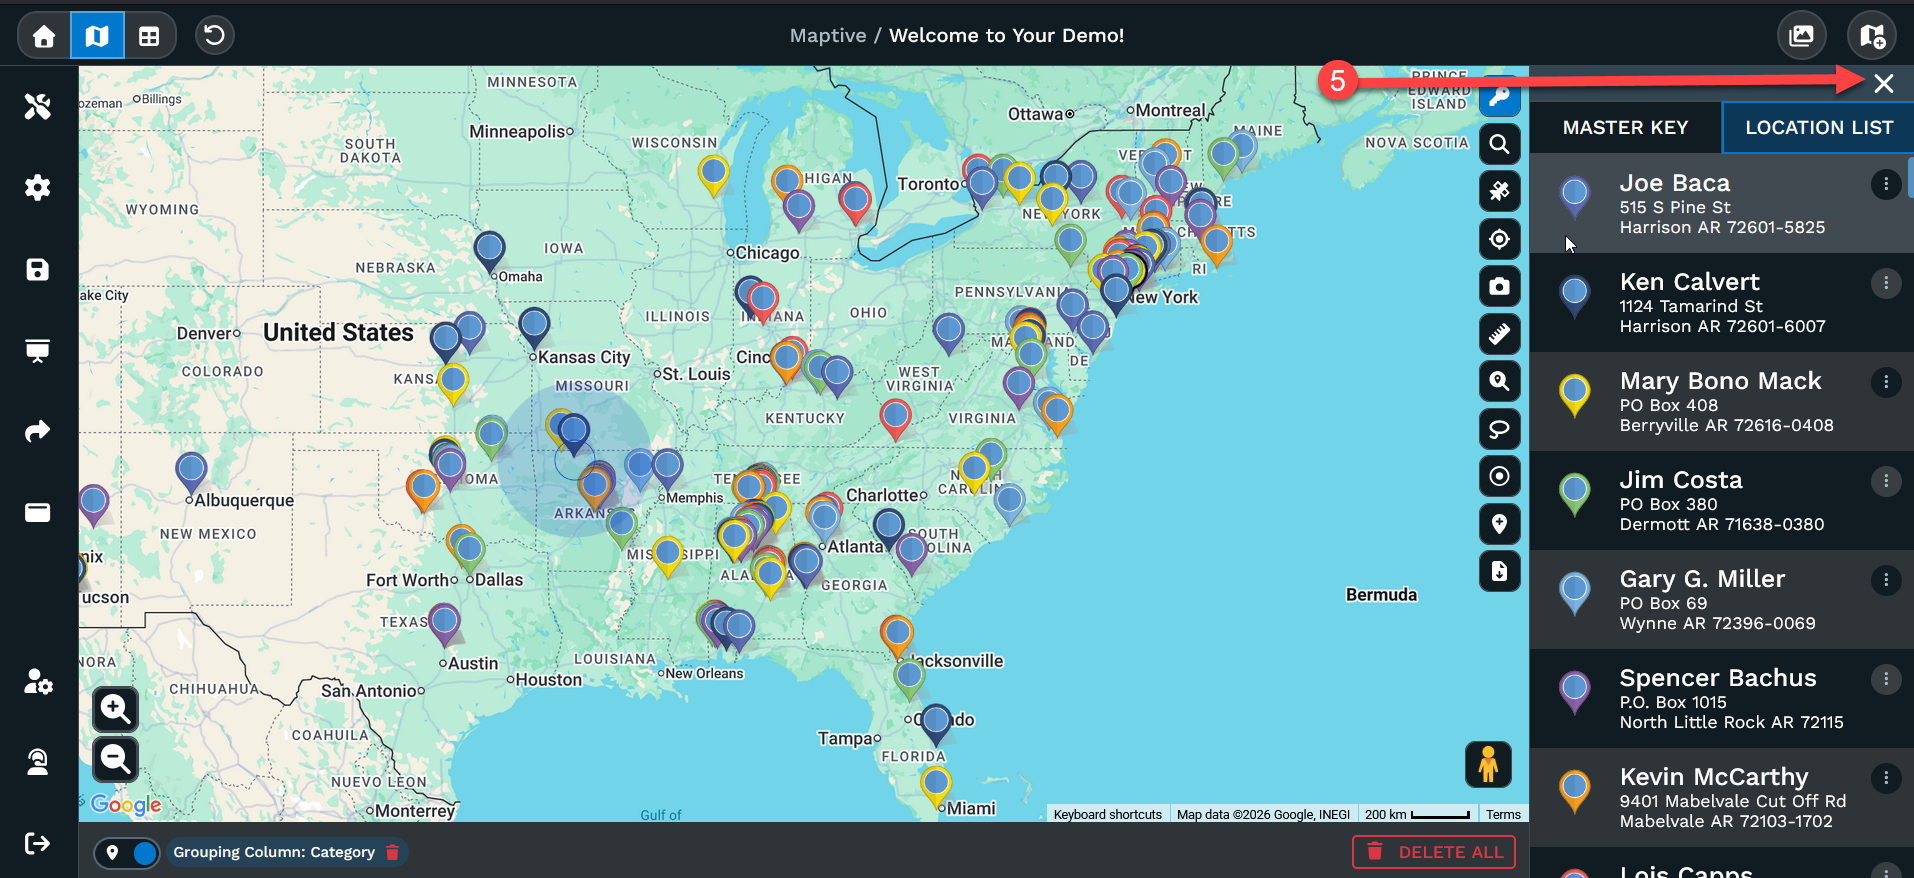Open the map tools wrench icon
The width and height of the screenshot is (1914, 878).
pos(37,106)
